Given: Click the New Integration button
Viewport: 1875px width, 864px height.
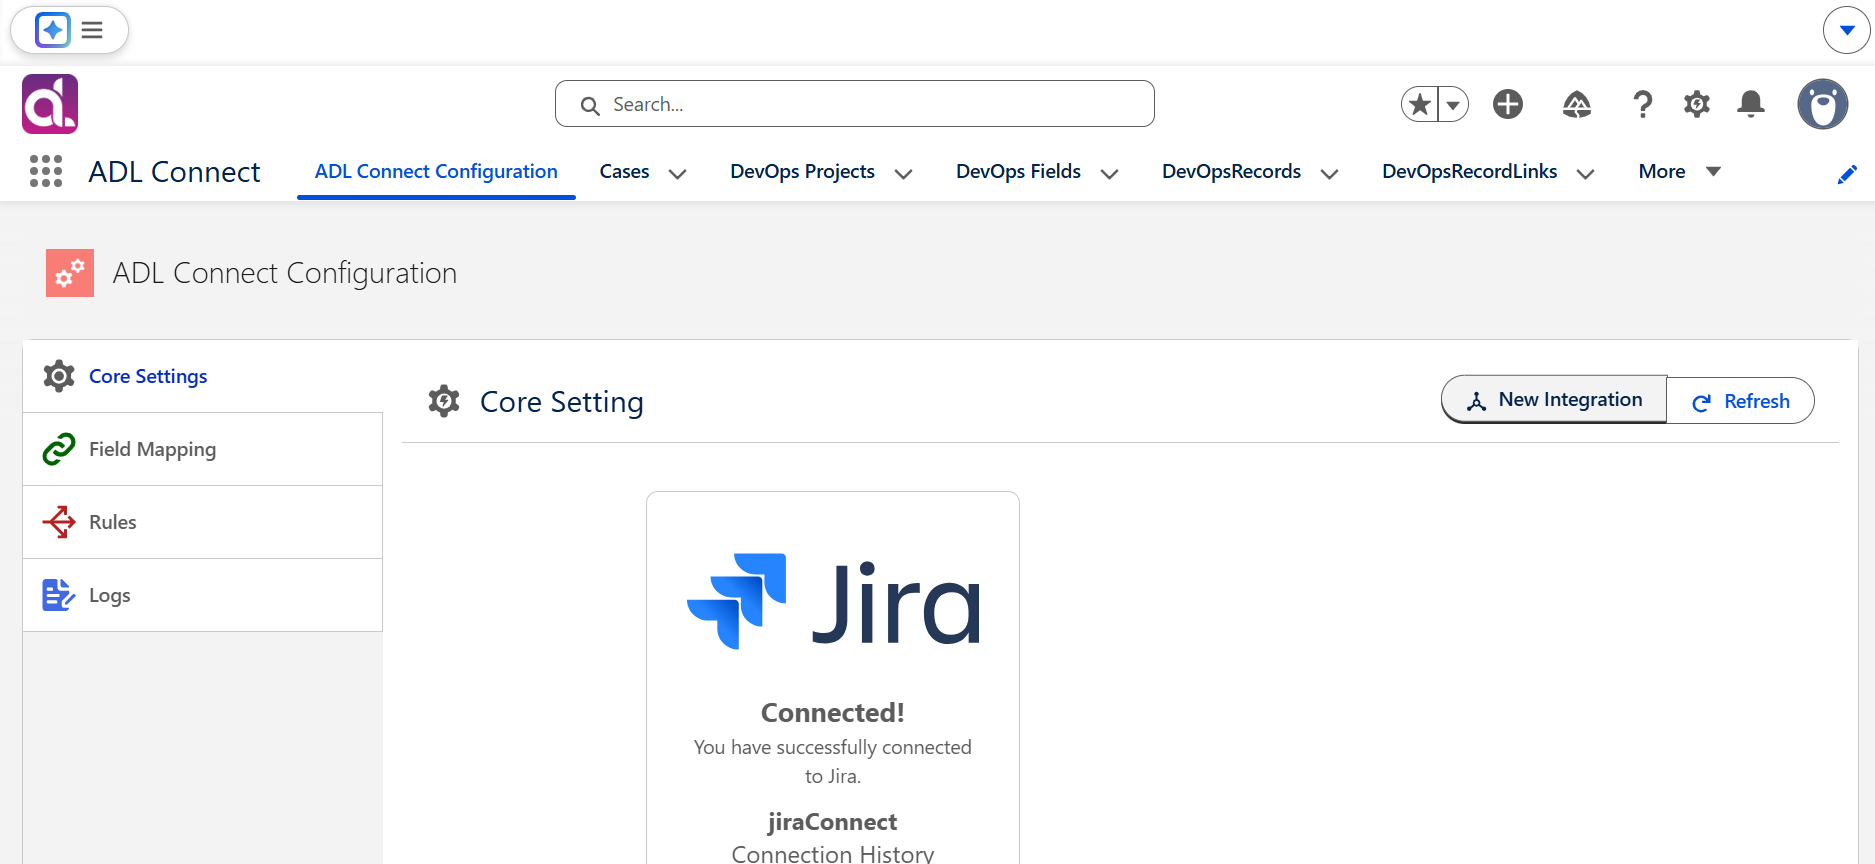Looking at the screenshot, I should coord(1554,400).
